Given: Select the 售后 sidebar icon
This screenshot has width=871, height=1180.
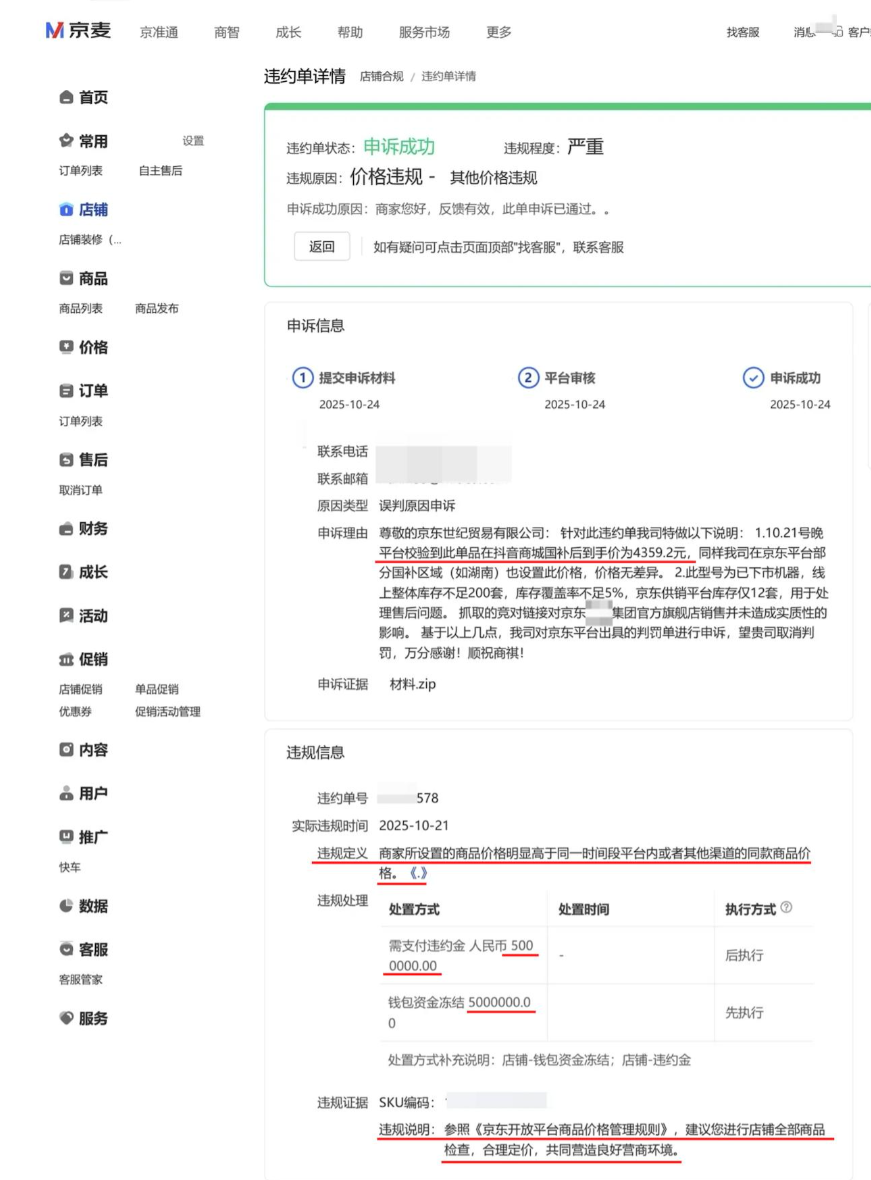Looking at the screenshot, I should pyautogui.click(x=65, y=460).
